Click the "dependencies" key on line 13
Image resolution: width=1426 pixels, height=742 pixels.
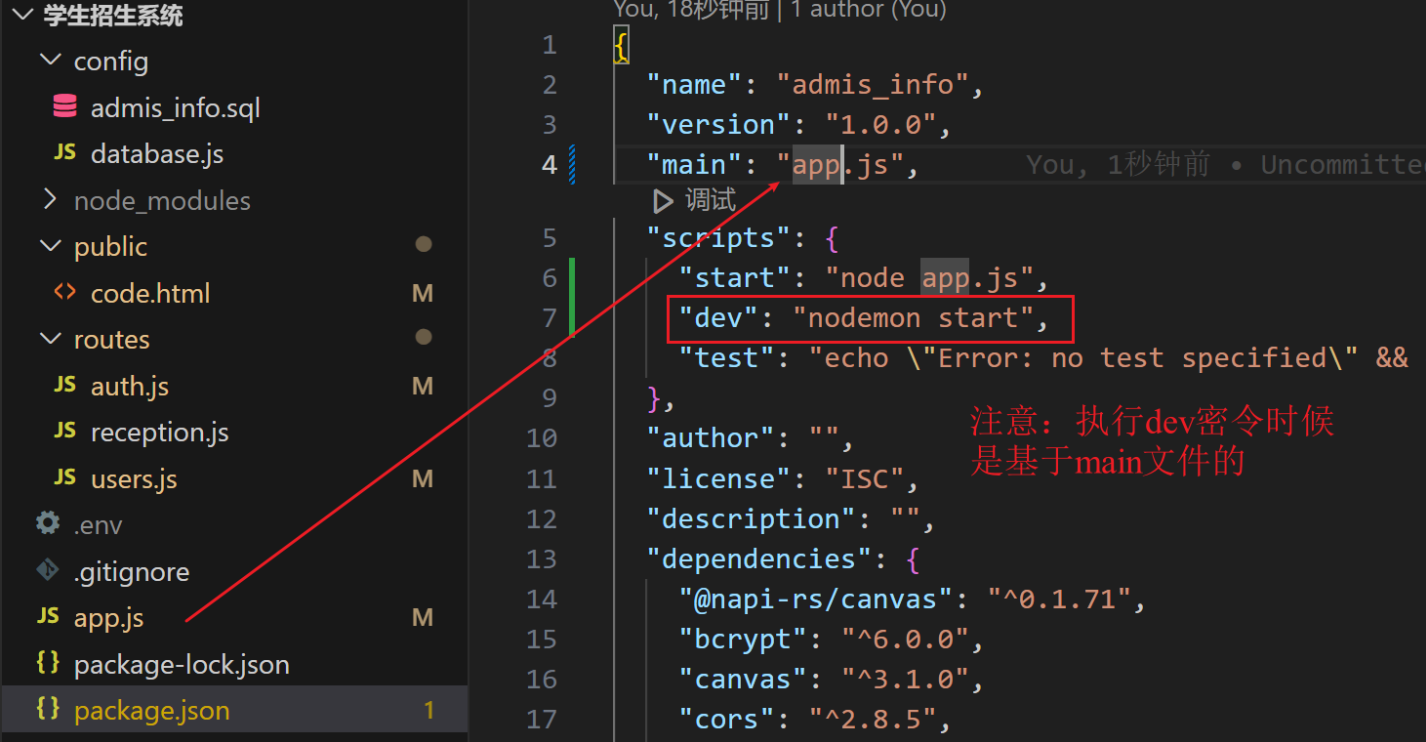point(759,559)
